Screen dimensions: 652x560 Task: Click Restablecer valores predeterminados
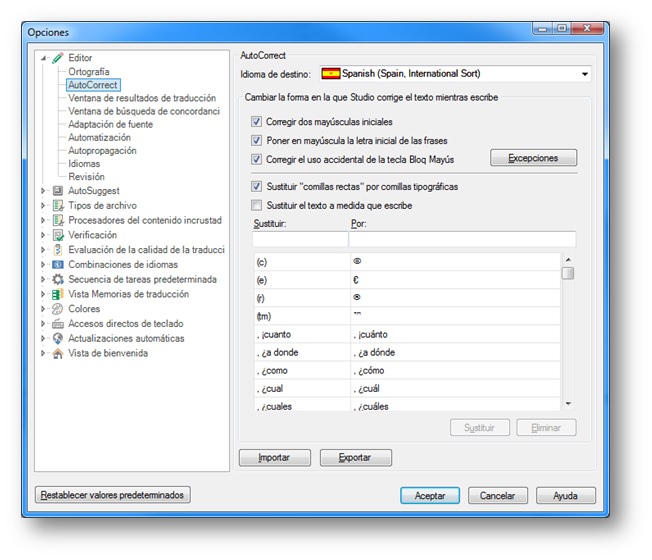click(x=113, y=495)
